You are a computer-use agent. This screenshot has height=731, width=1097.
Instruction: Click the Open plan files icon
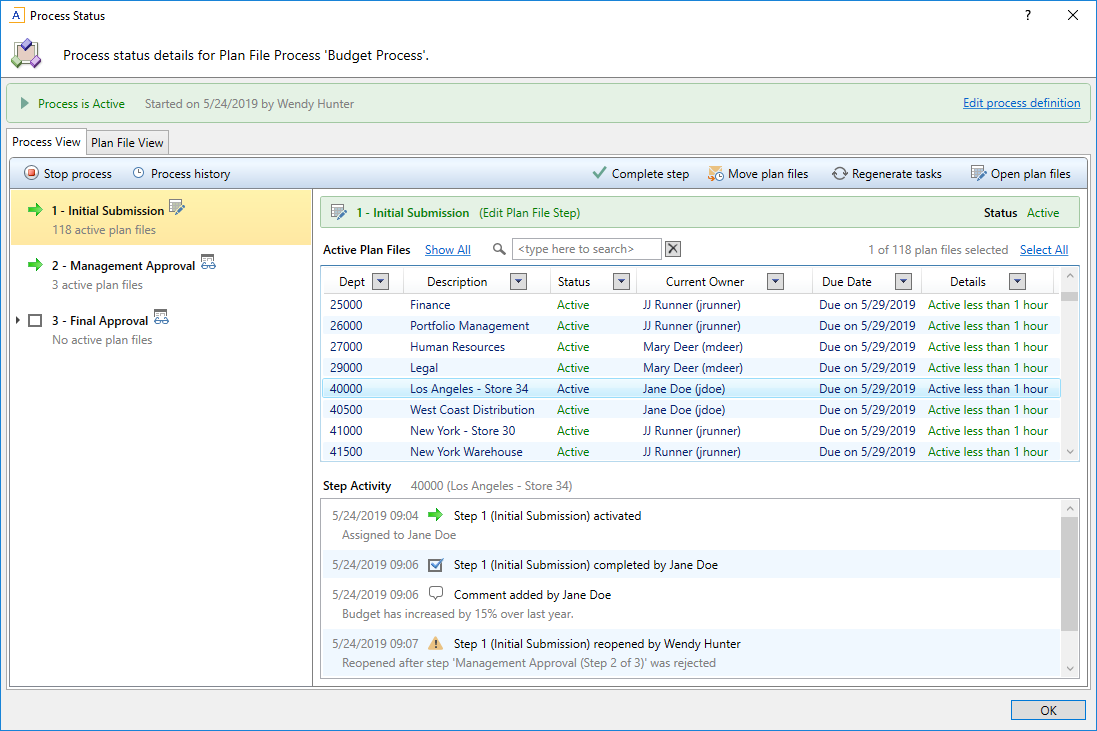coord(976,173)
